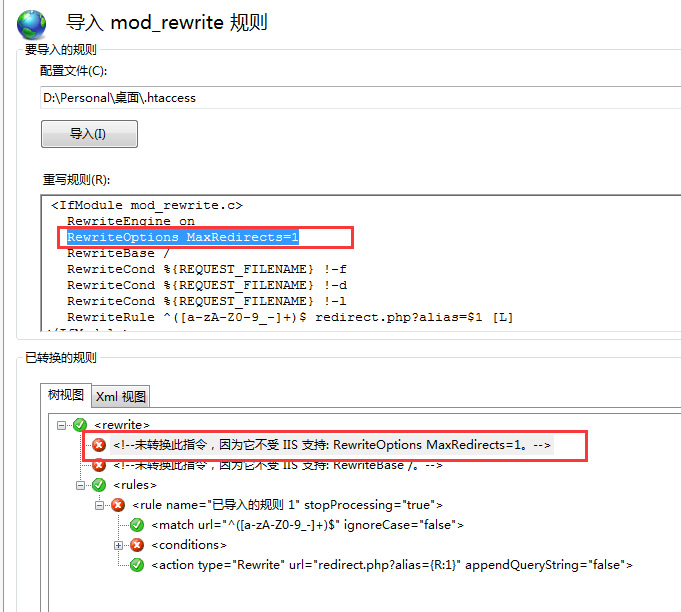
Task: Click green check icon beside match url node
Action: pyautogui.click(x=137, y=525)
